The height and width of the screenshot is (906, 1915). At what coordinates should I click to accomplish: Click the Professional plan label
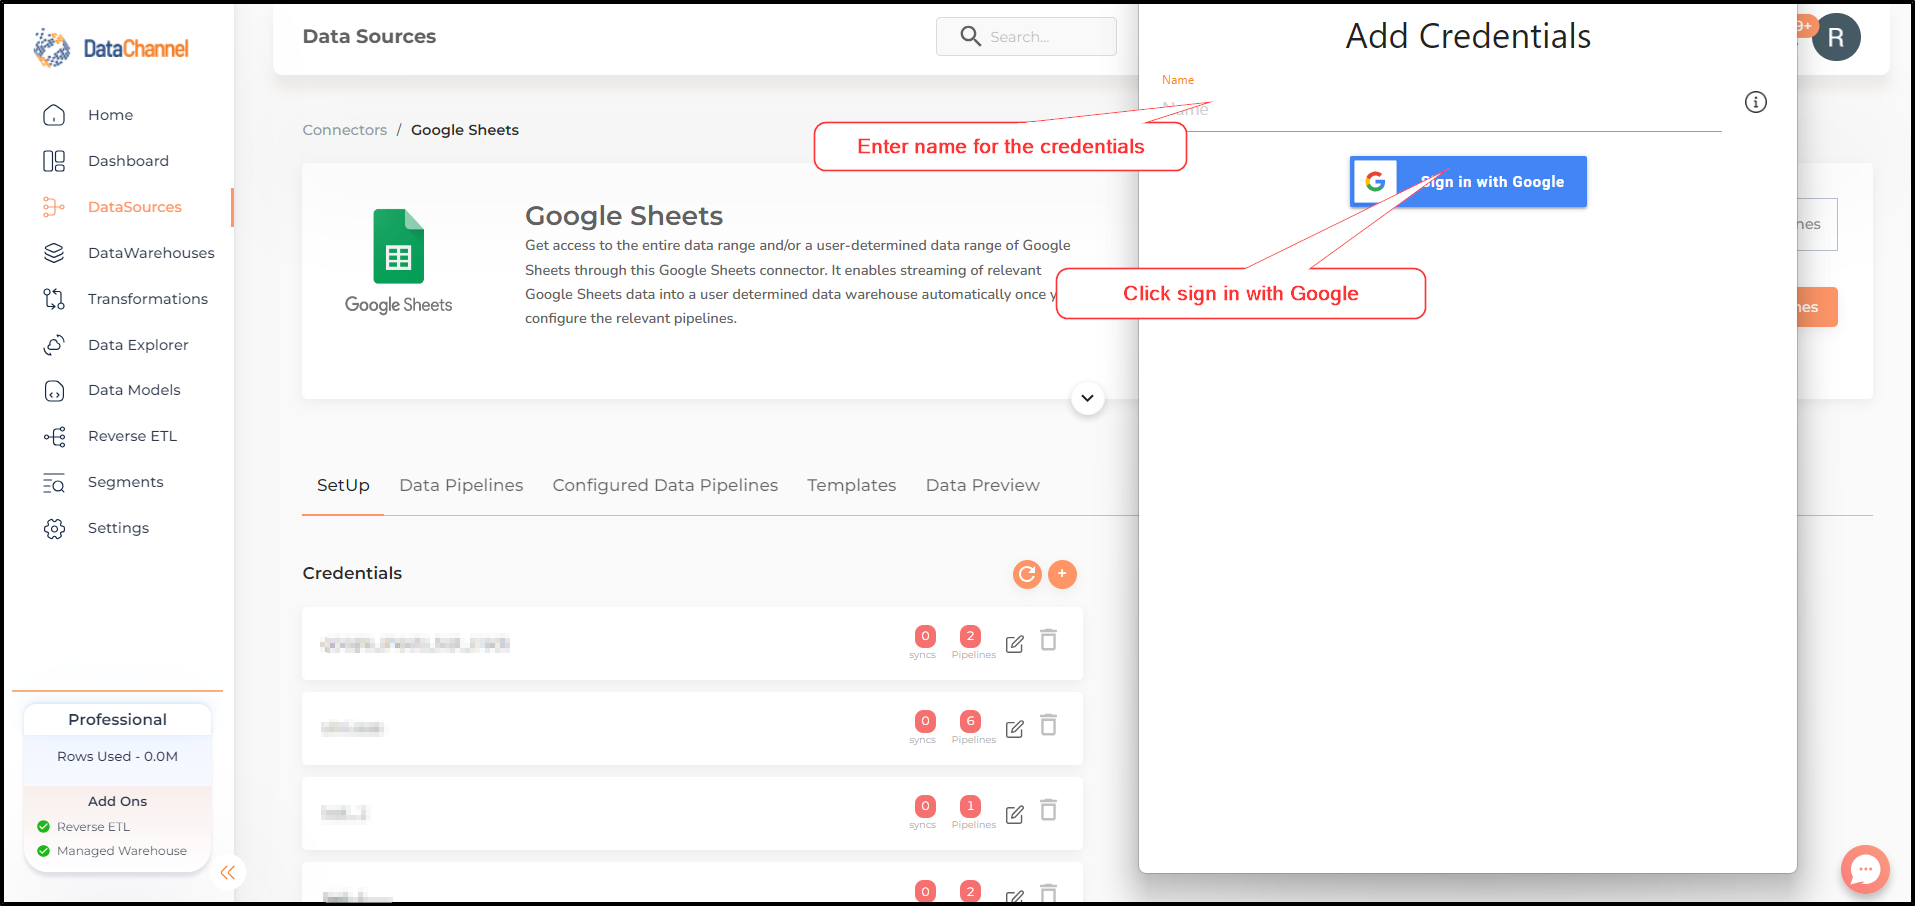tap(117, 720)
